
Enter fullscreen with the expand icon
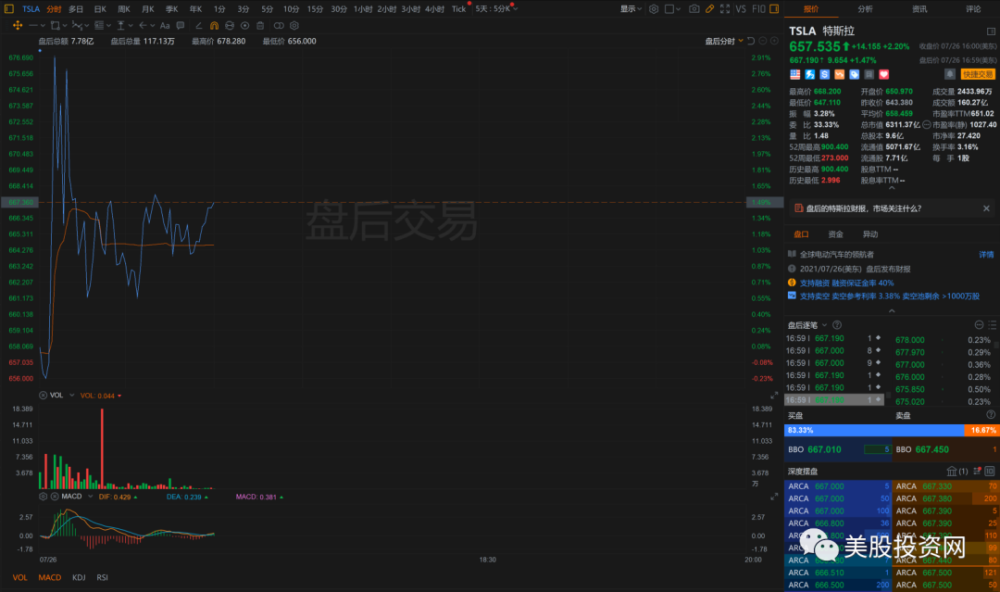[725, 9]
